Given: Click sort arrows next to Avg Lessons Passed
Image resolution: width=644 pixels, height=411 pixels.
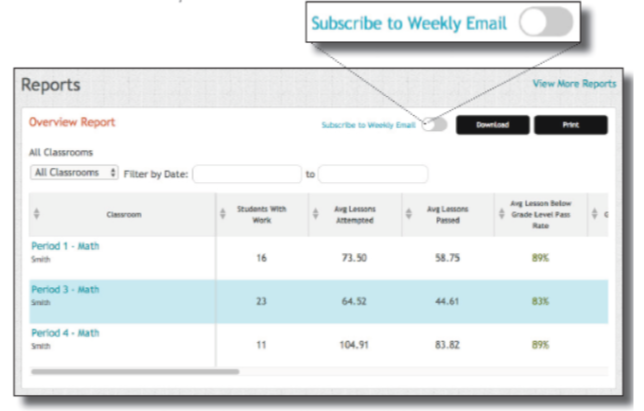Looking at the screenshot, I should click(x=406, y=213).
